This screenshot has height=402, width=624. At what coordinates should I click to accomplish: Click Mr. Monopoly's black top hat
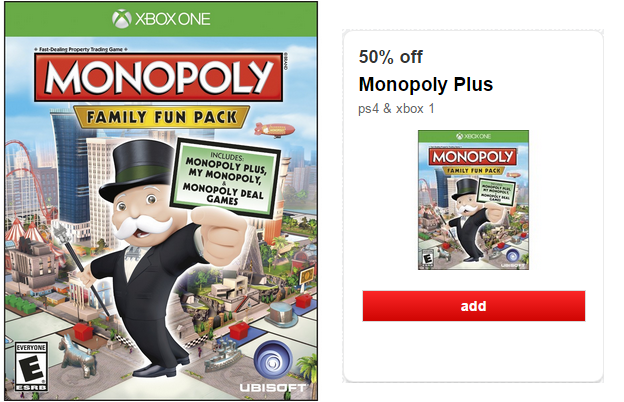[137, 169]
